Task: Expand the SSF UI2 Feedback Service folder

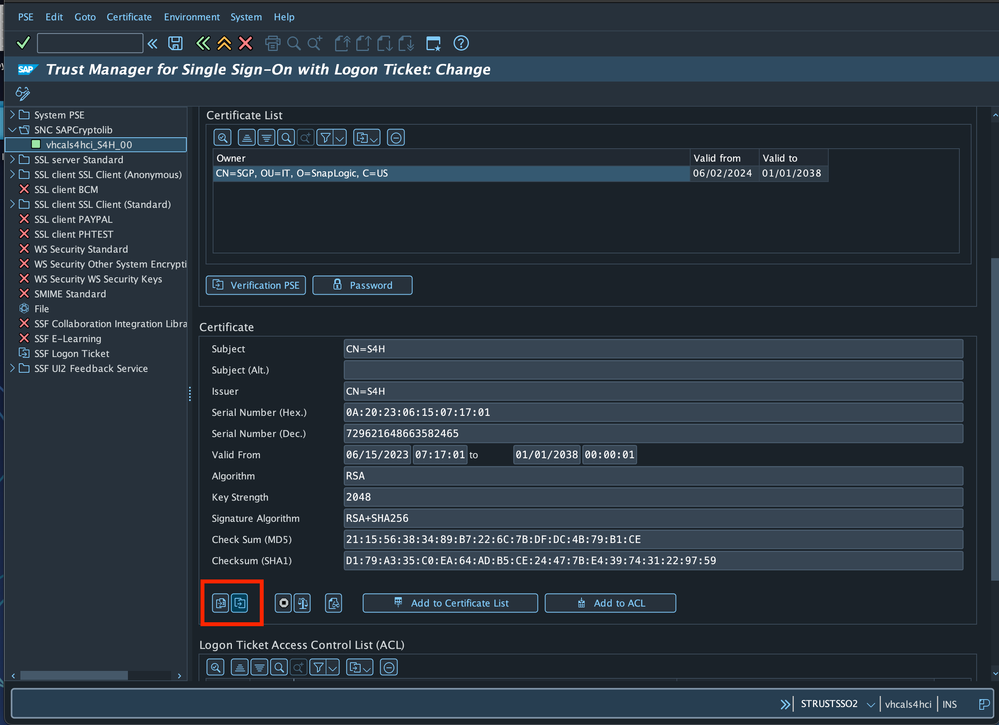Action: click(12, 368)
